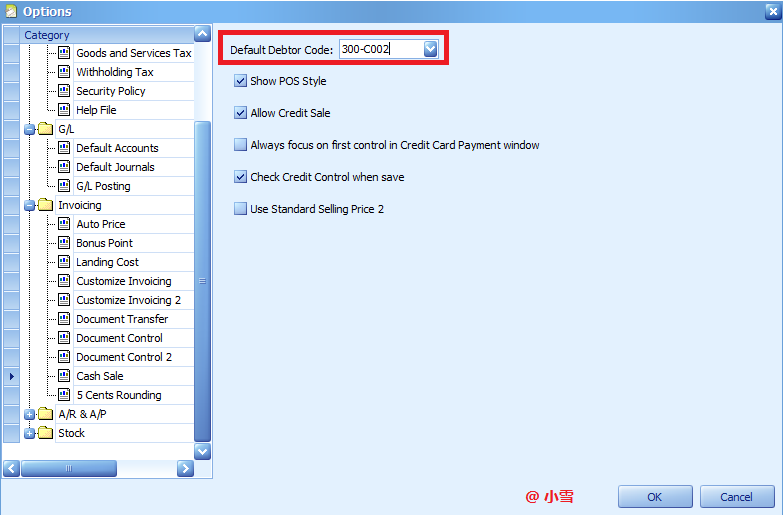Select Auto Price row text
Screen dimensions: 783x515
(x=101, y=224)
